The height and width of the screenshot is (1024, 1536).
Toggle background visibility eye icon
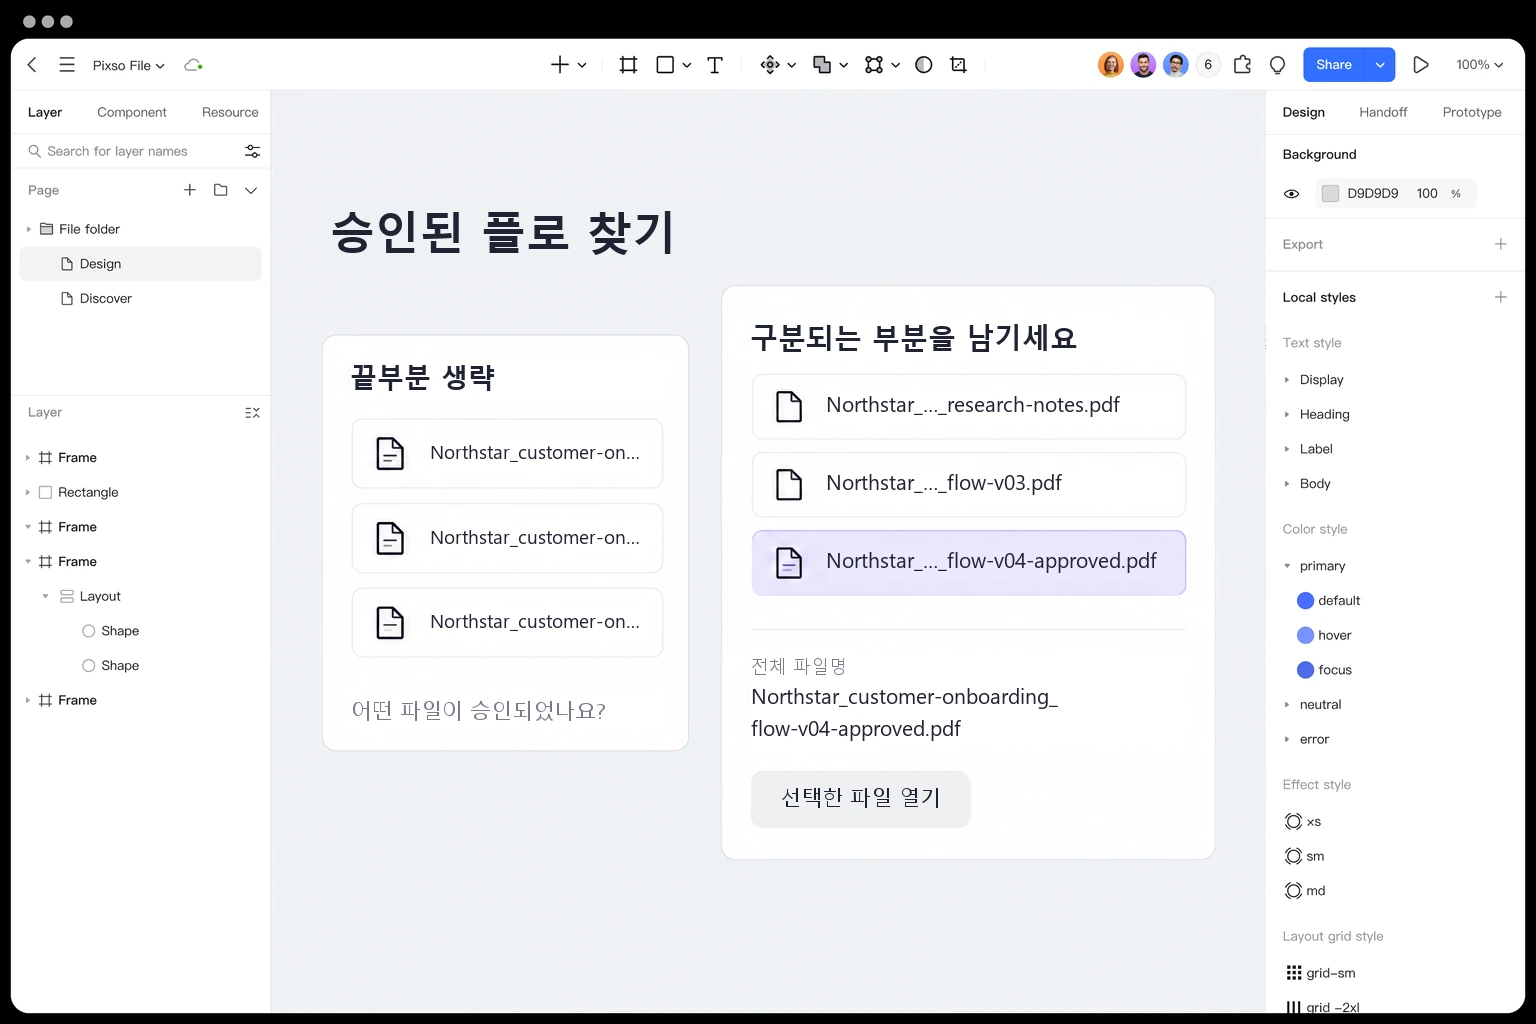[x=1292, y=194]
